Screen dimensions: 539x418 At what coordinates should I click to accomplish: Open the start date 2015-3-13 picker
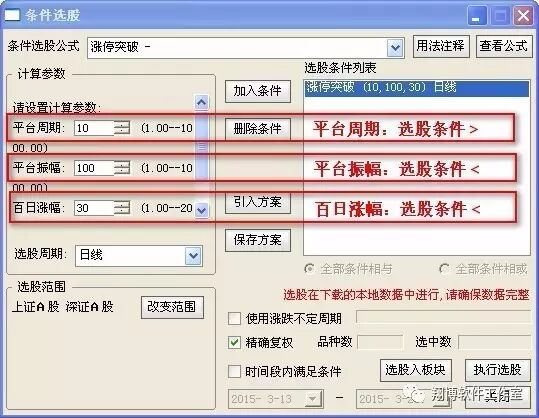314,399
